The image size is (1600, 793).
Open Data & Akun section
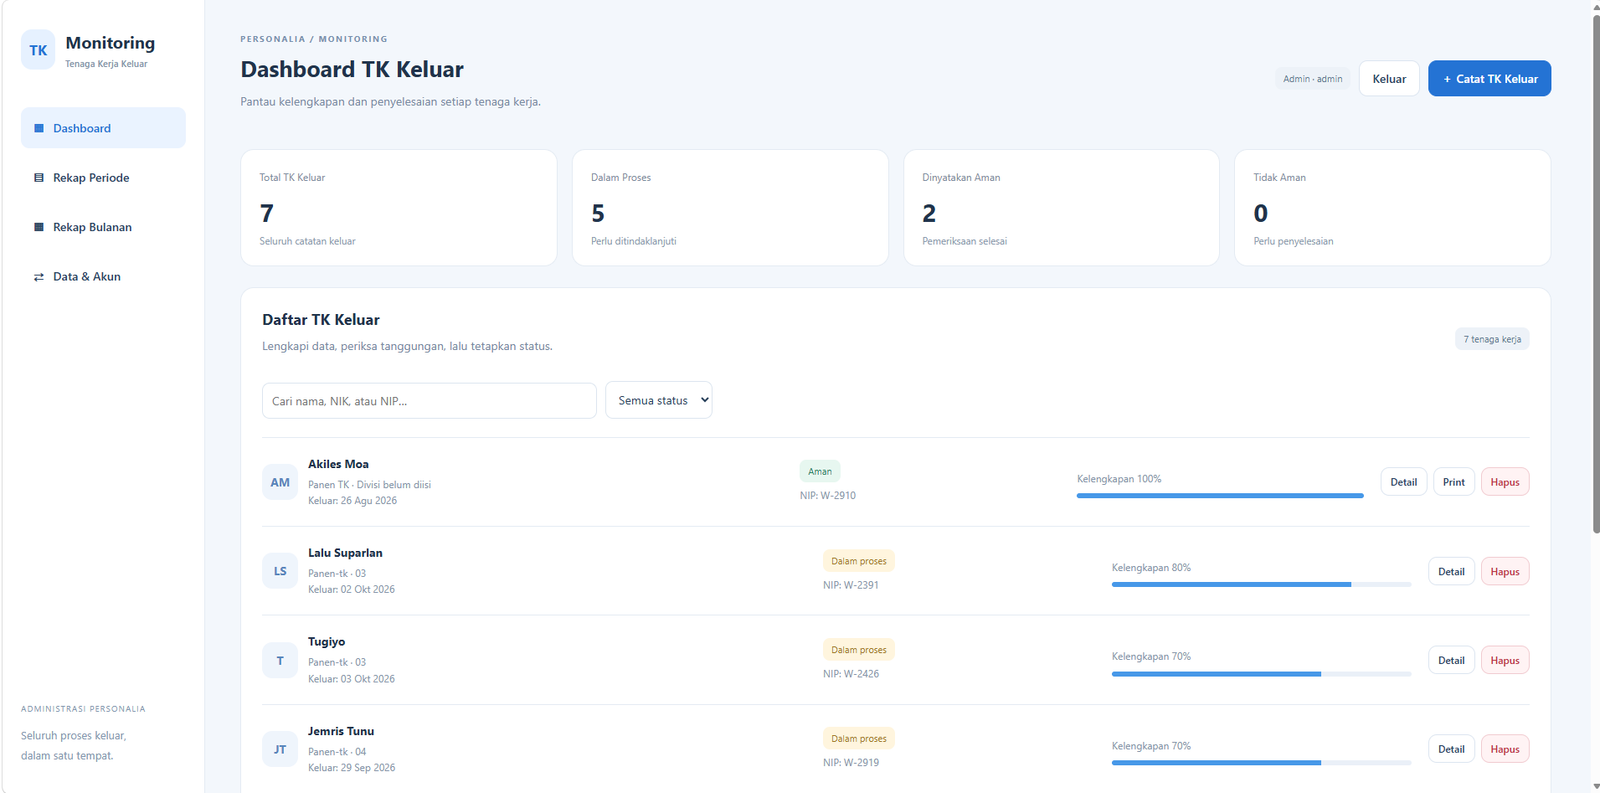(x=103, y=277)
